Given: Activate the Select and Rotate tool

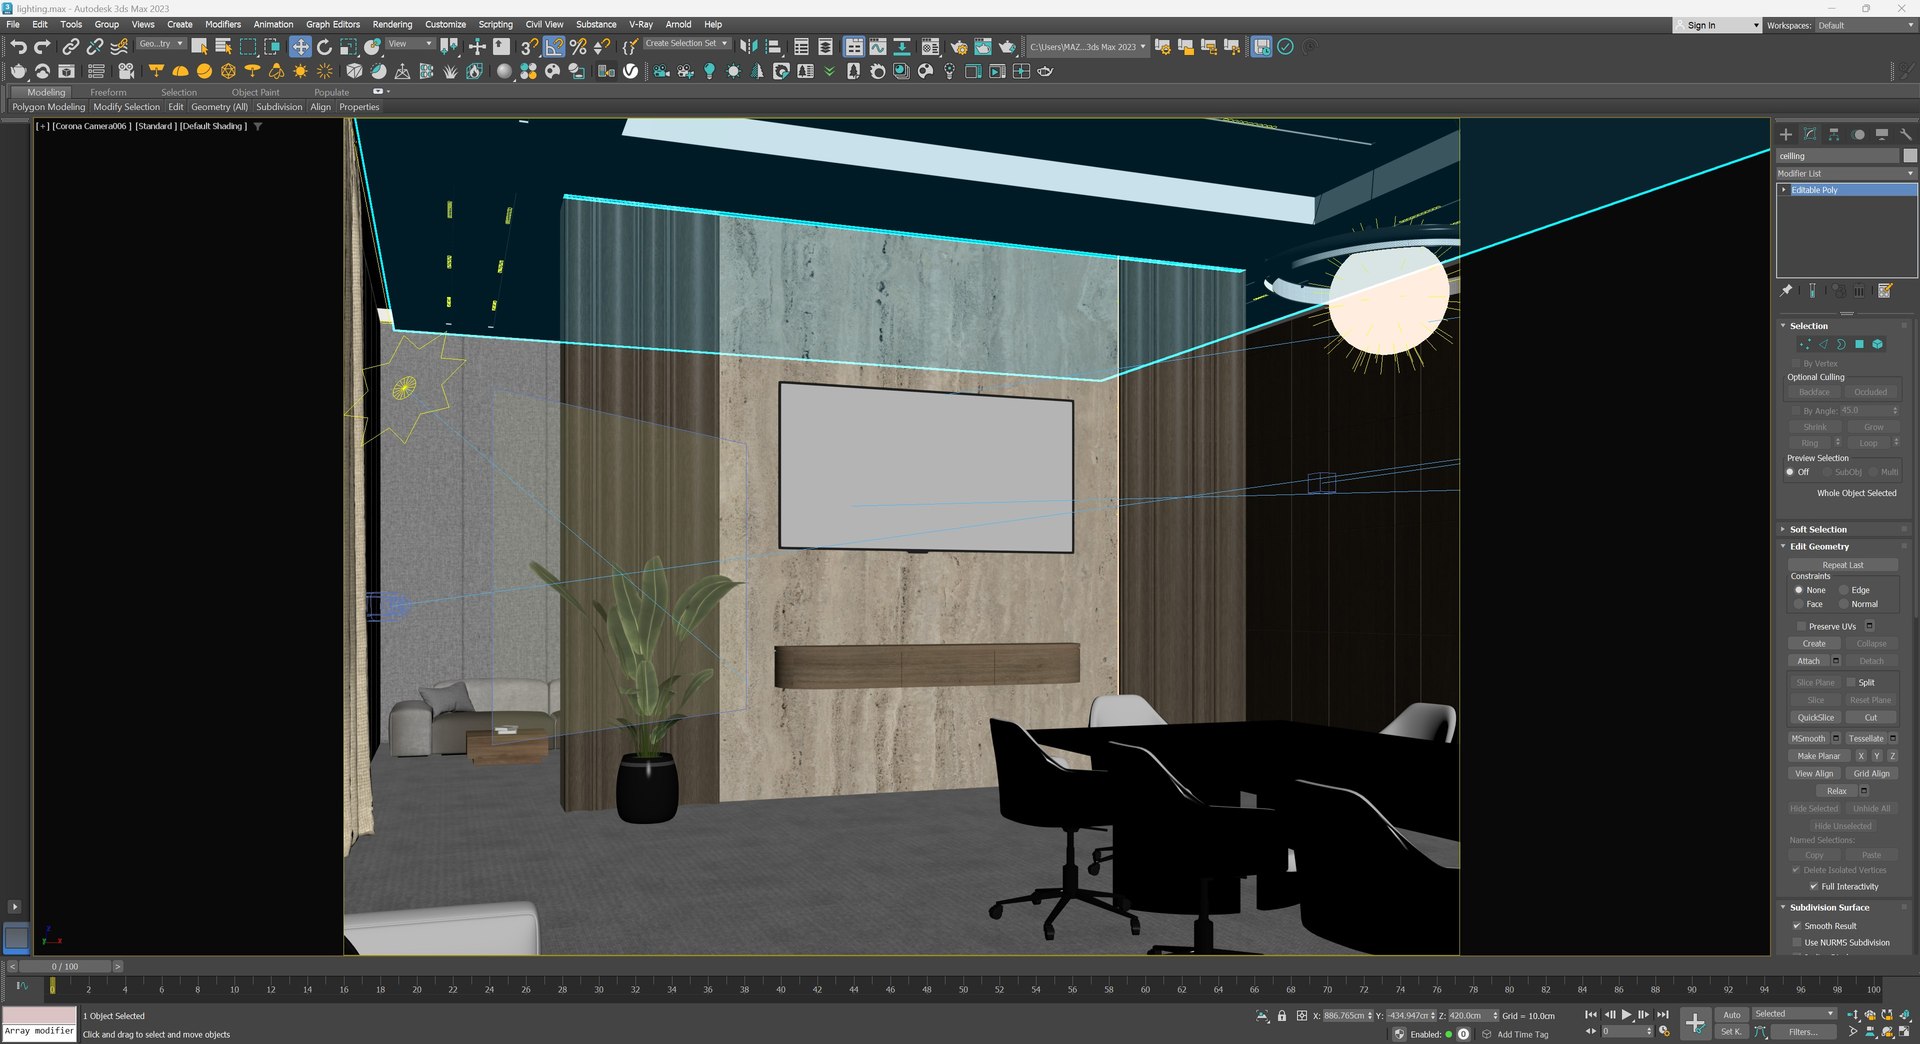Looking at the screenshot, I should pos(324,47).
